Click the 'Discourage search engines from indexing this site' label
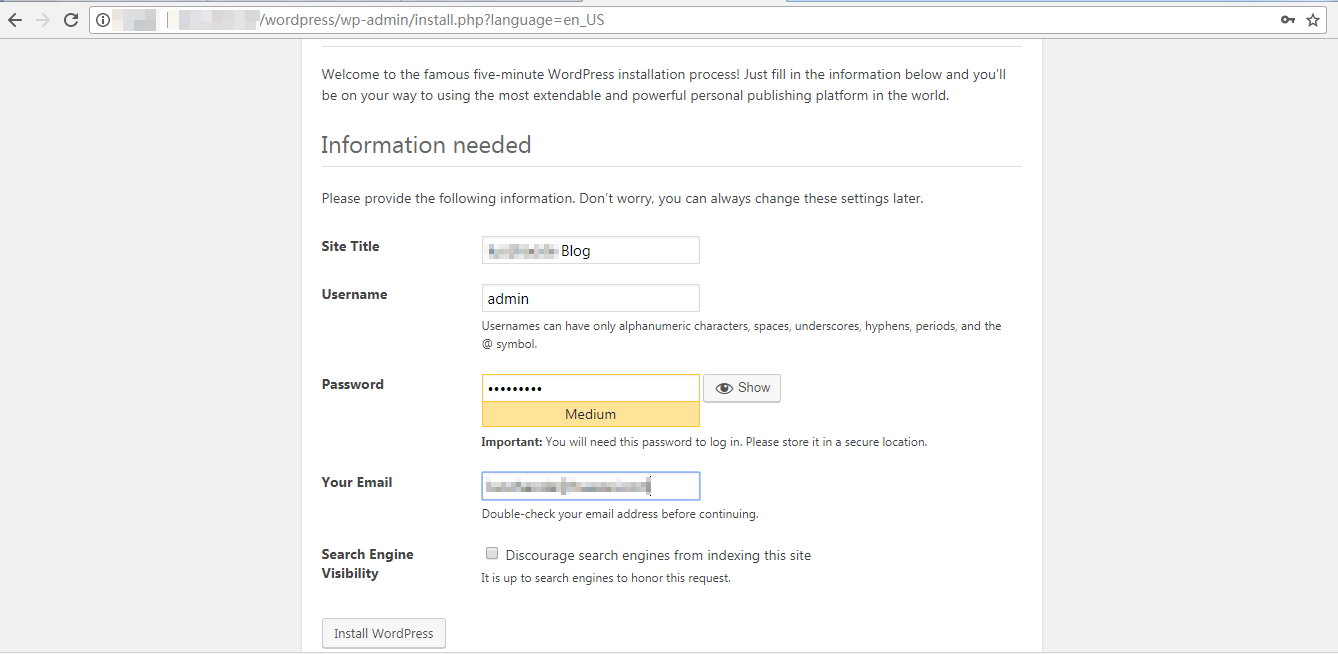This screenshot has width=1338, height=654. coord(658,555)
